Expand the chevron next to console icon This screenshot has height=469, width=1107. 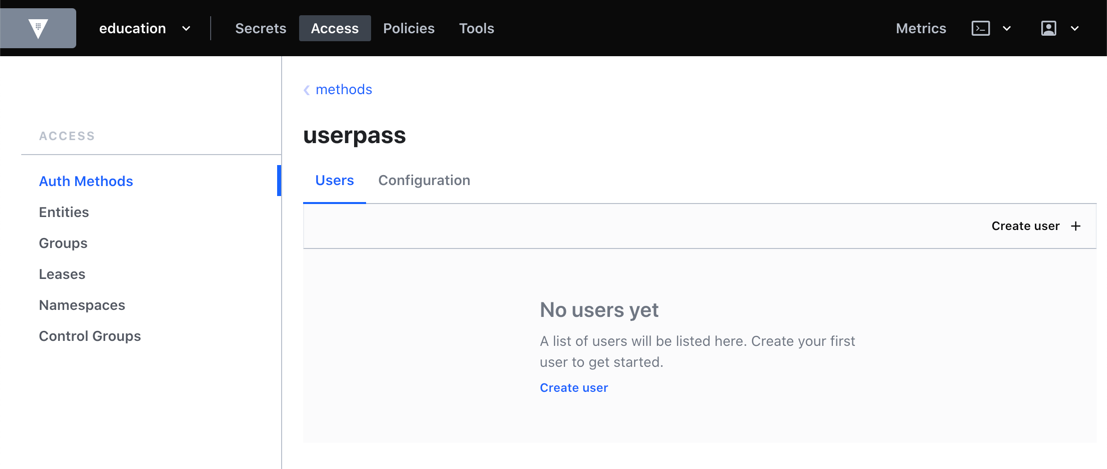click(1007, 28)
